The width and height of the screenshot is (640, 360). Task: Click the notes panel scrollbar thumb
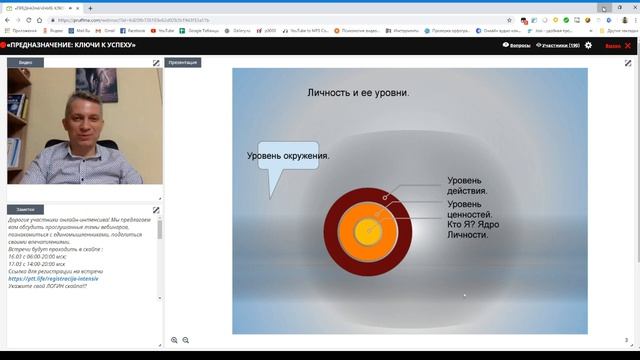pyautogui.click(x=160, y=229)
